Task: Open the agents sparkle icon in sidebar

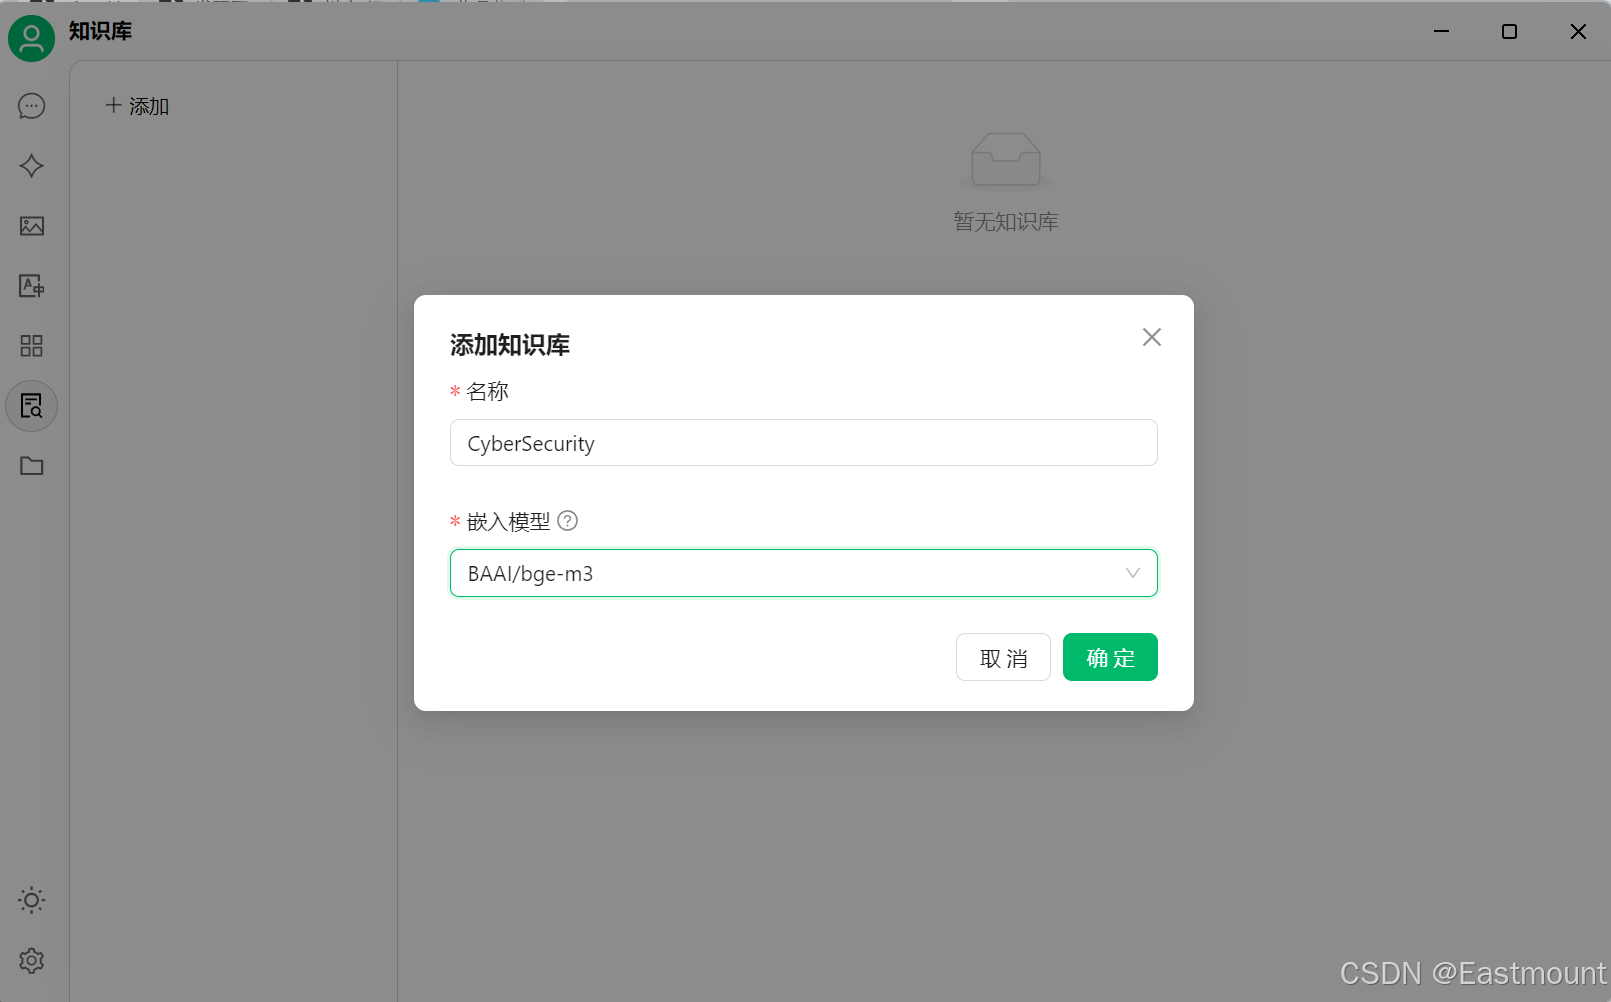Action: 32,166
